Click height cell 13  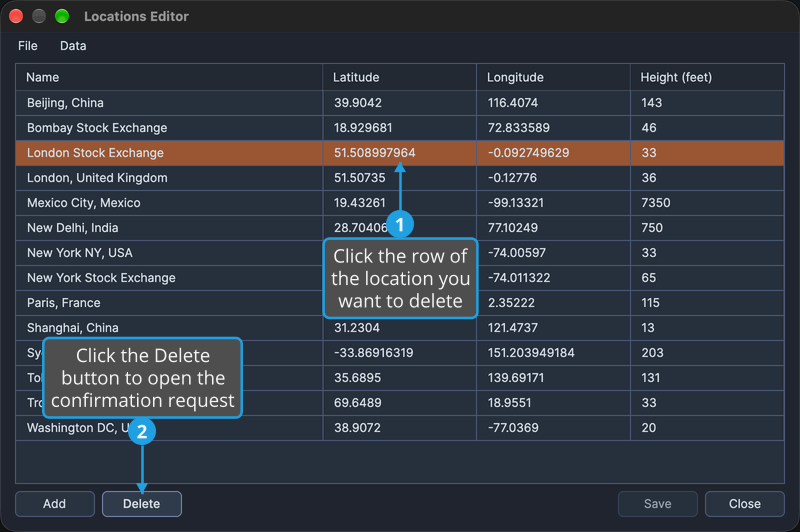coord(707,328)
